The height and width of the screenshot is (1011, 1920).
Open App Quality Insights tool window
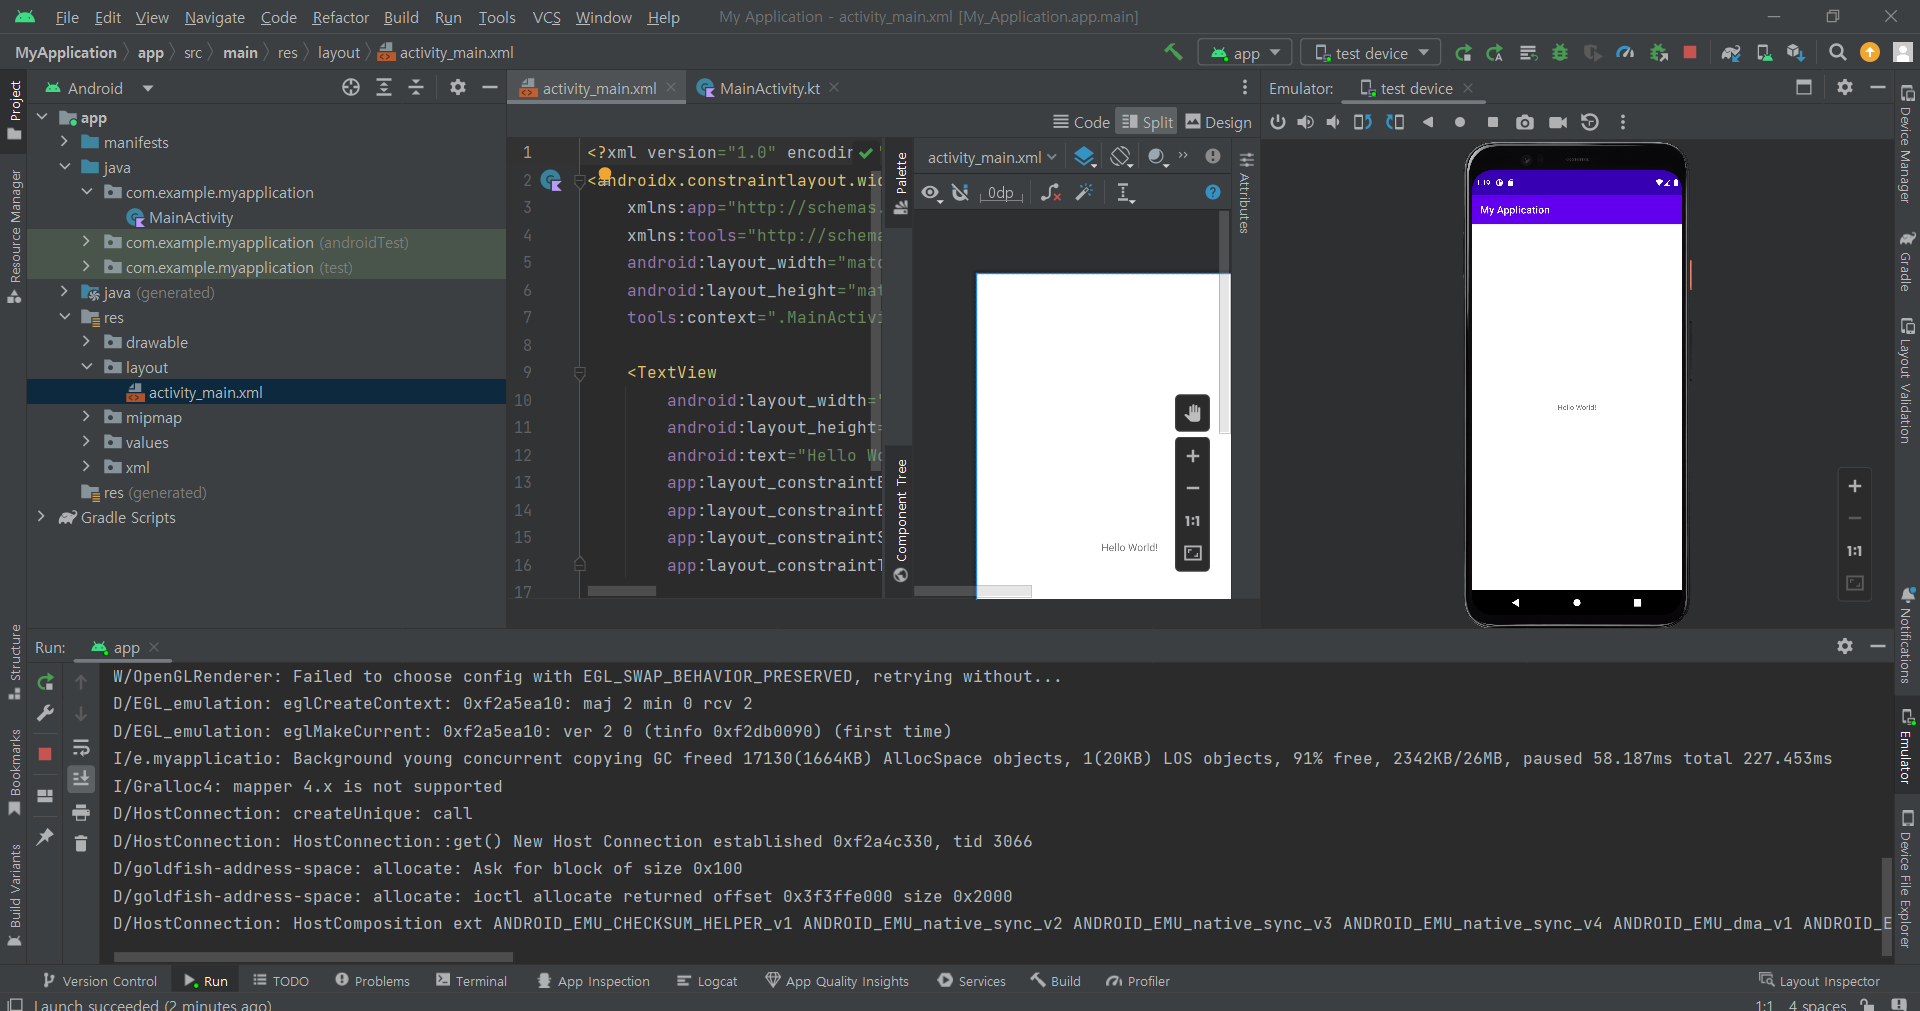point(837,981)
